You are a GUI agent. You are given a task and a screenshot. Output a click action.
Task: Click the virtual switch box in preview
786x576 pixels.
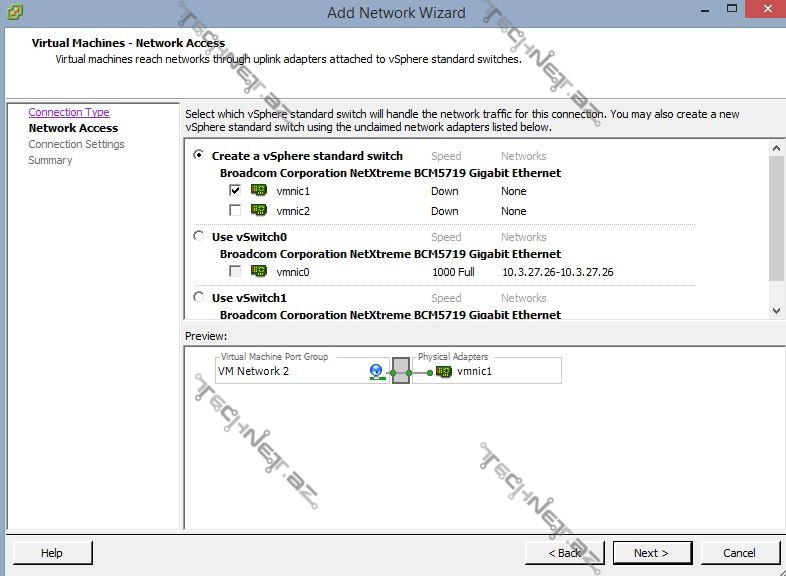[401, 372]
